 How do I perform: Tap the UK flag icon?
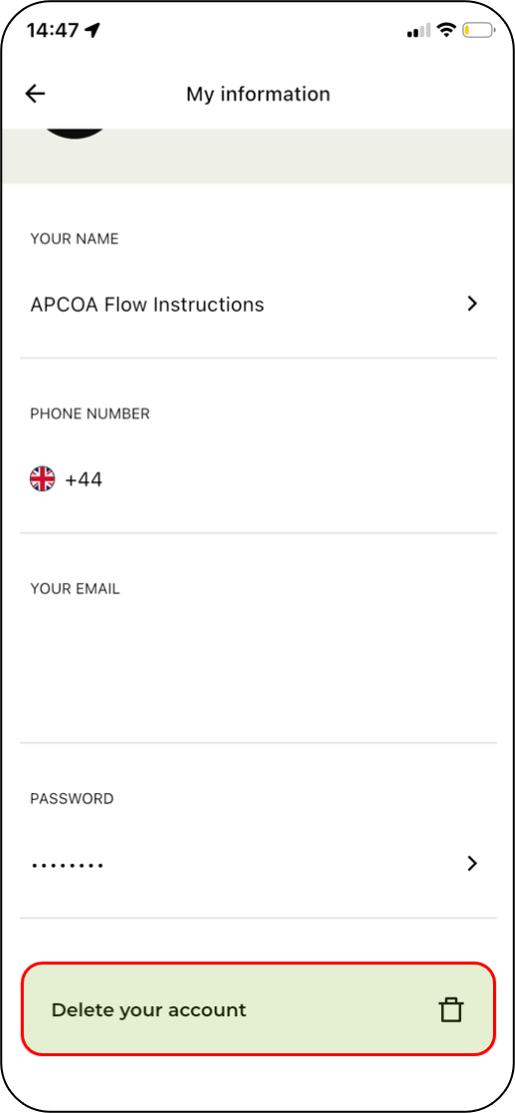[42, 480]
